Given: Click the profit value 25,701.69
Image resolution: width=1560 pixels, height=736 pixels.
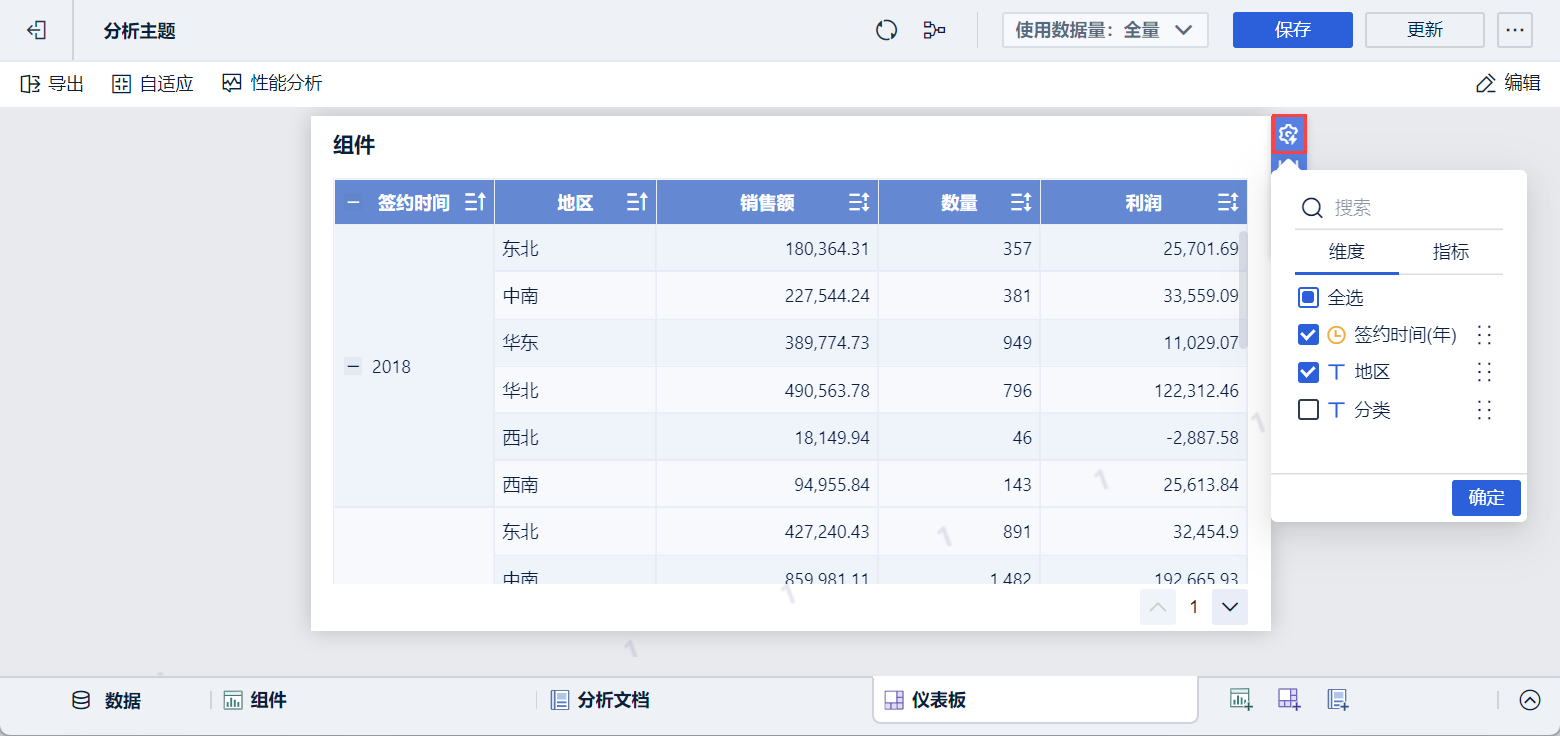Looking at the screenshot, I should coord(1201,248).
